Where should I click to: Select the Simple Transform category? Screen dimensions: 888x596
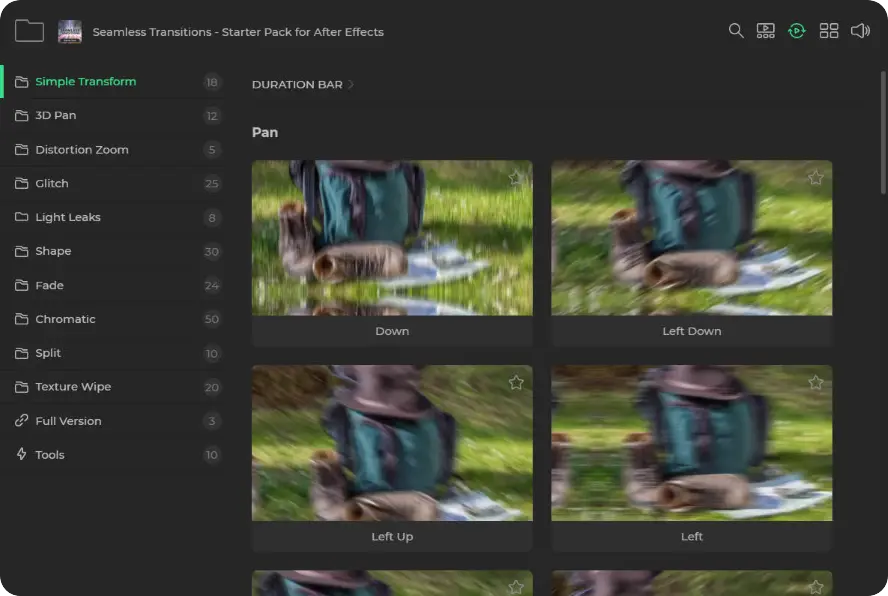point(112,82)
